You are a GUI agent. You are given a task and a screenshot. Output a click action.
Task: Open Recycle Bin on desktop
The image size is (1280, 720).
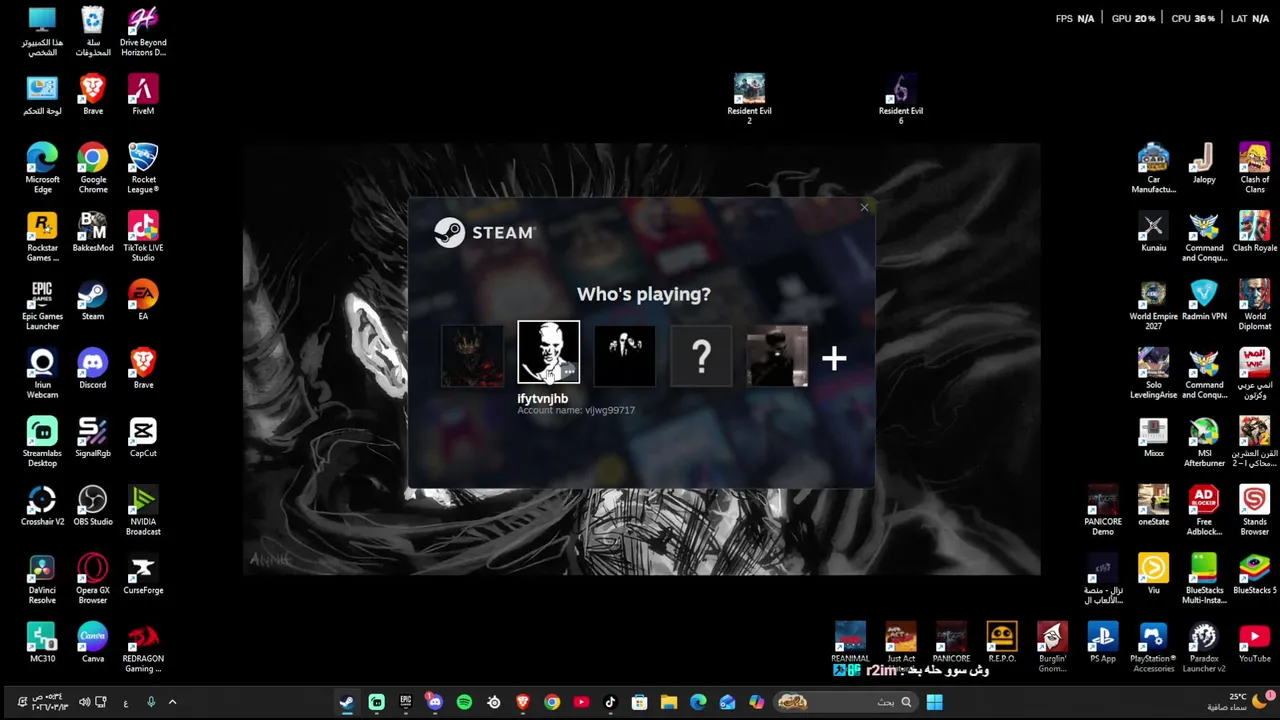[93, 31]
